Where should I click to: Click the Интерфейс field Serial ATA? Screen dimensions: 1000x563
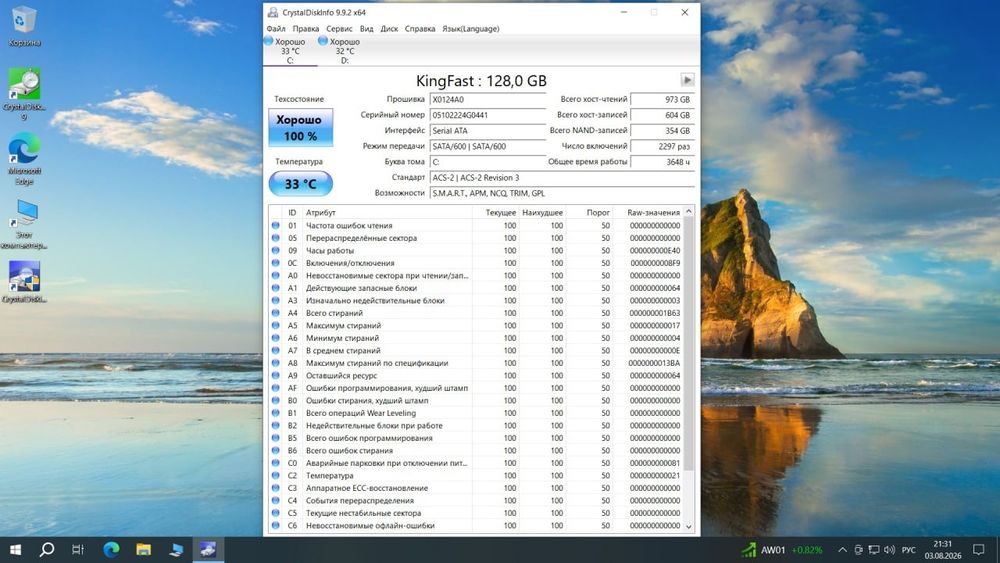point(487,131)
